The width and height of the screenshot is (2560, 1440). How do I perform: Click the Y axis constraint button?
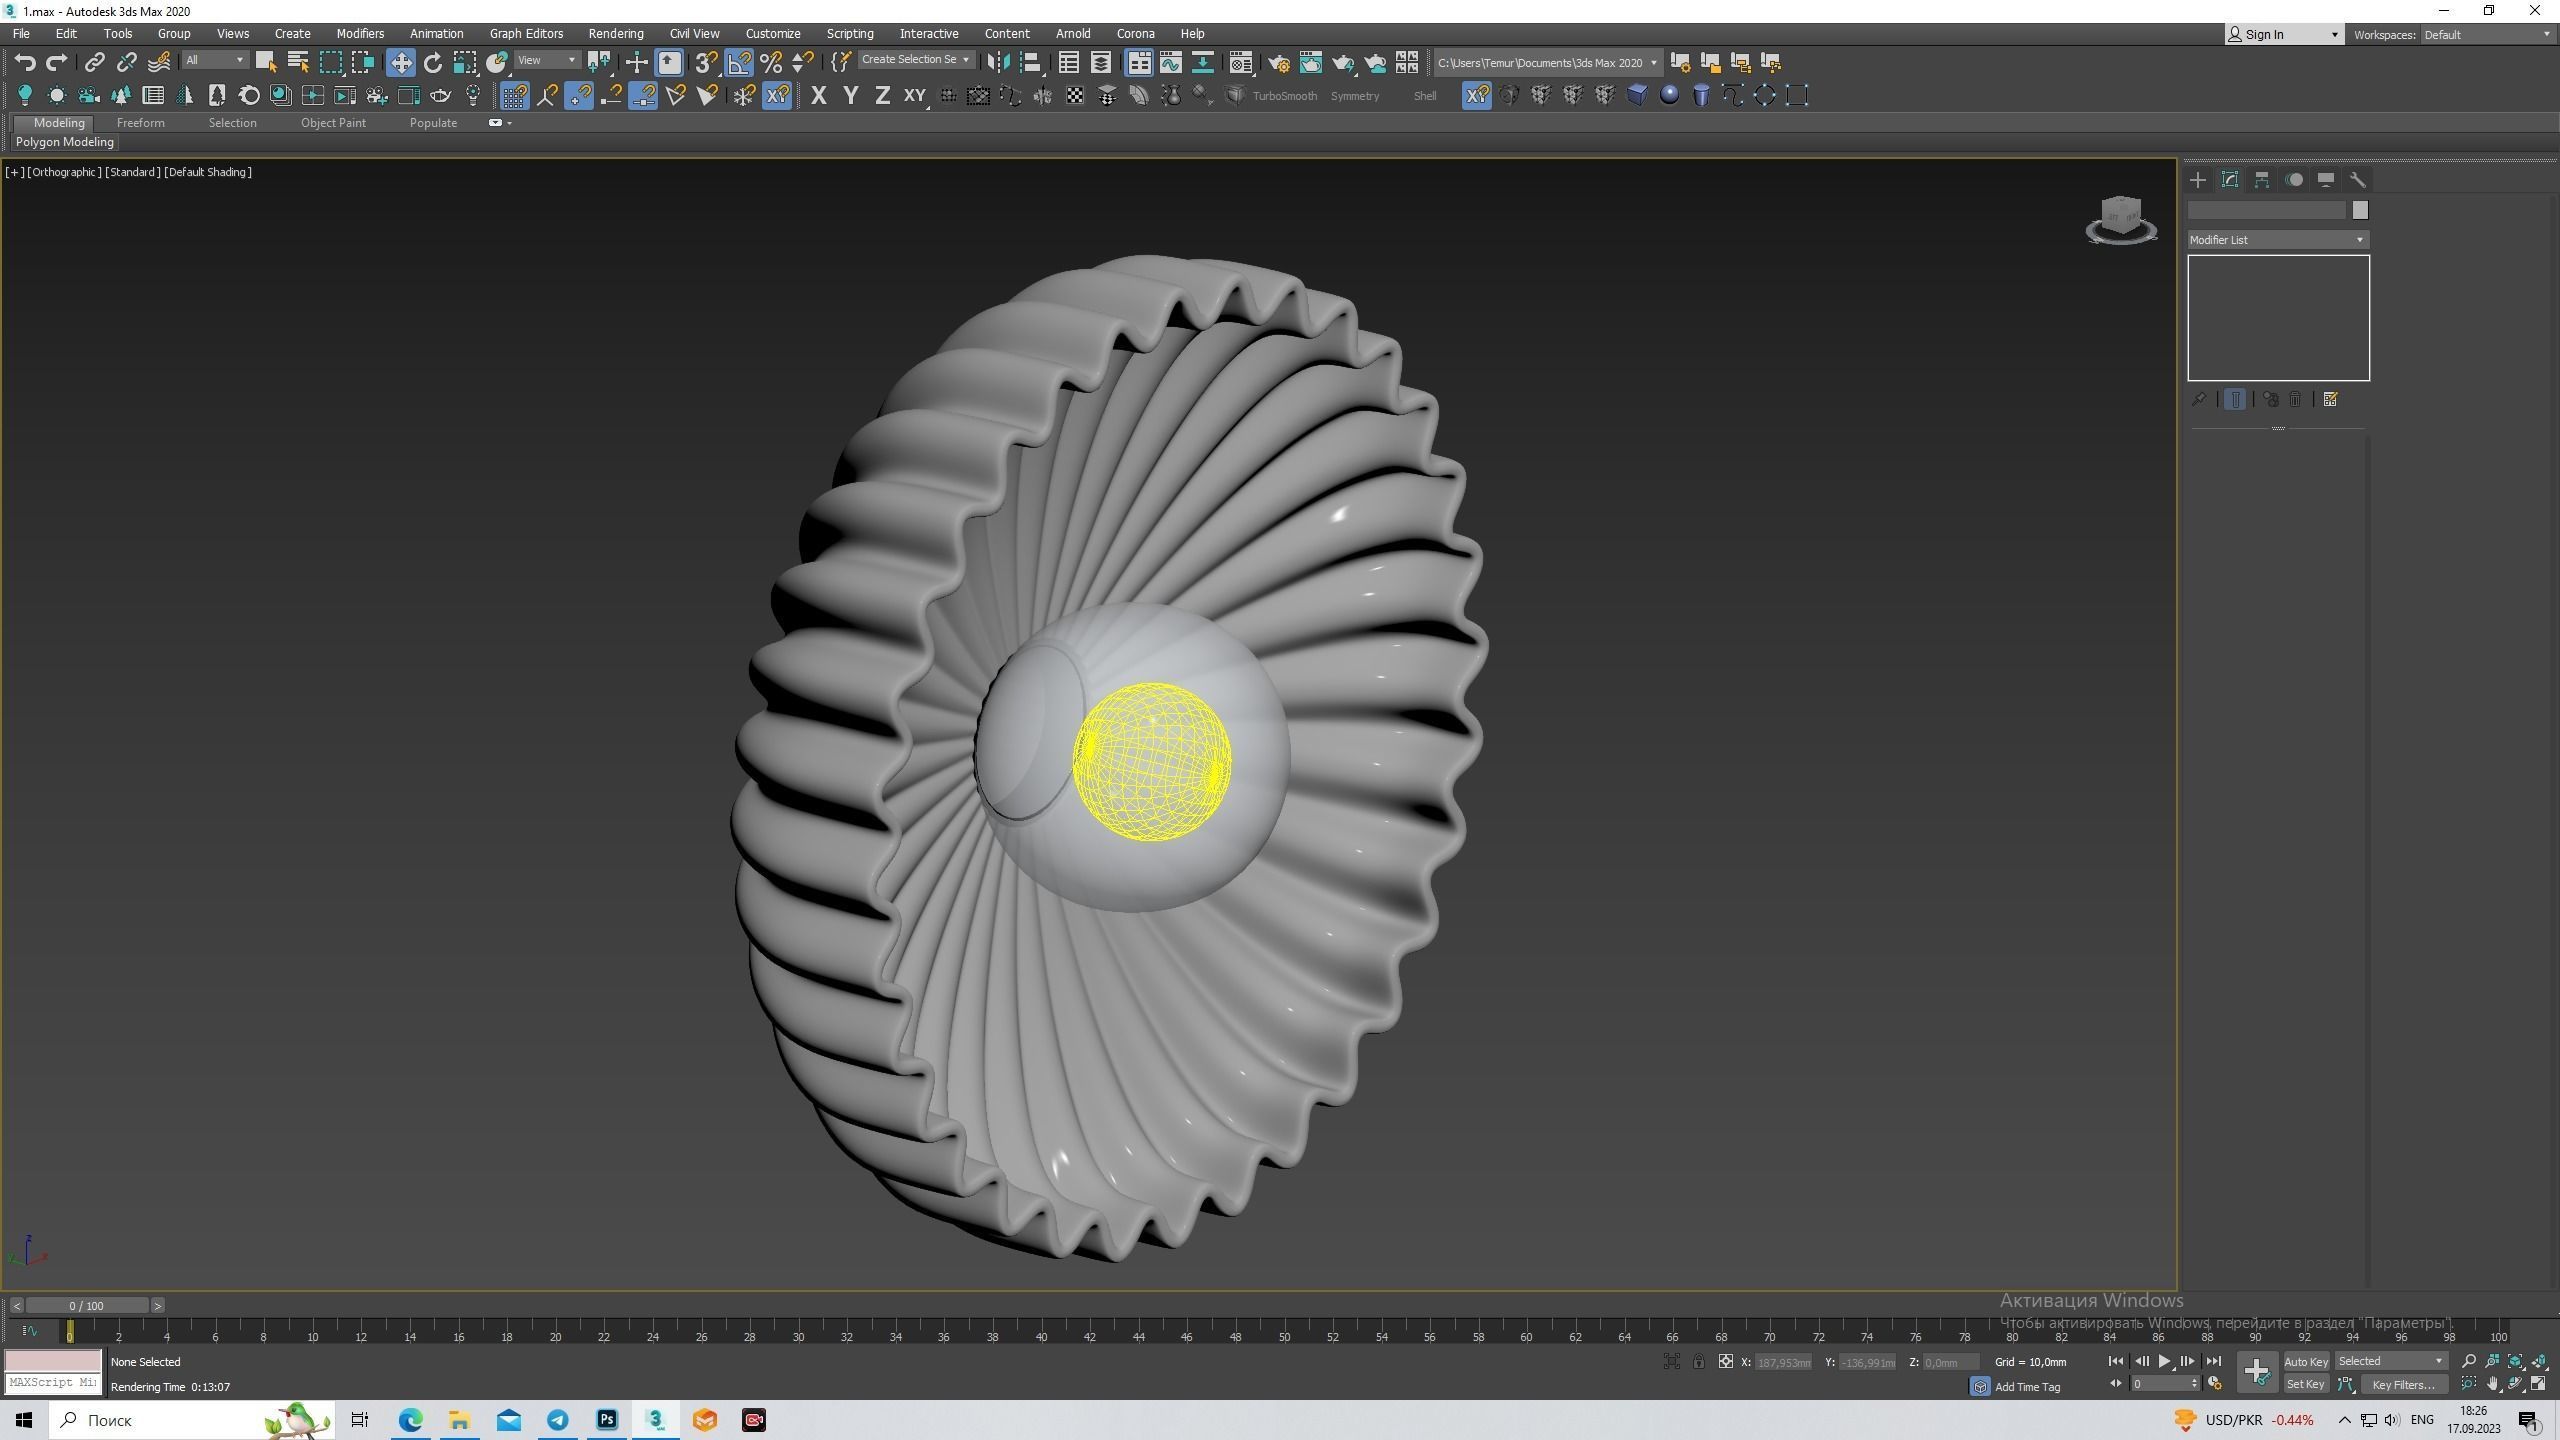point(850,95)
